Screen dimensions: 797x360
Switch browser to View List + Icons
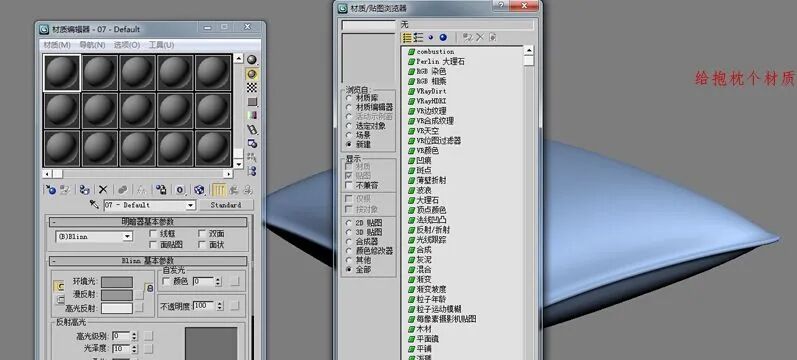(419, 38)
